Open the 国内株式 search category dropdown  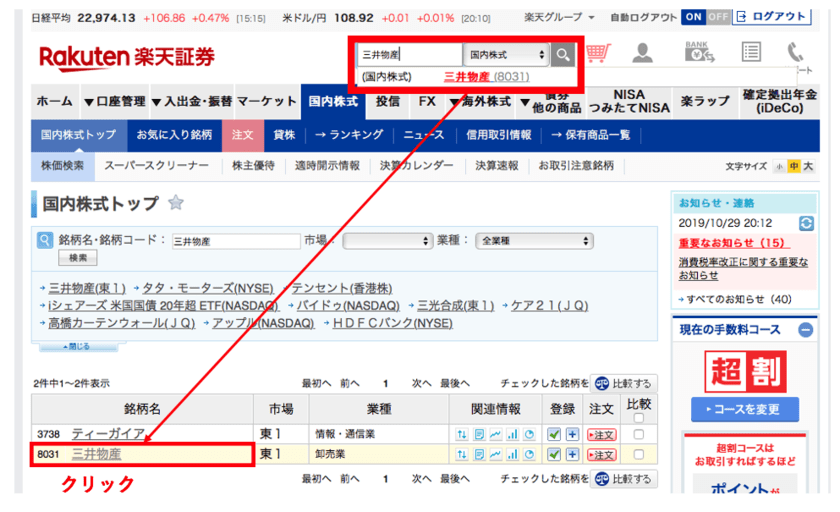pyautogui.click(x=507, y=55)
